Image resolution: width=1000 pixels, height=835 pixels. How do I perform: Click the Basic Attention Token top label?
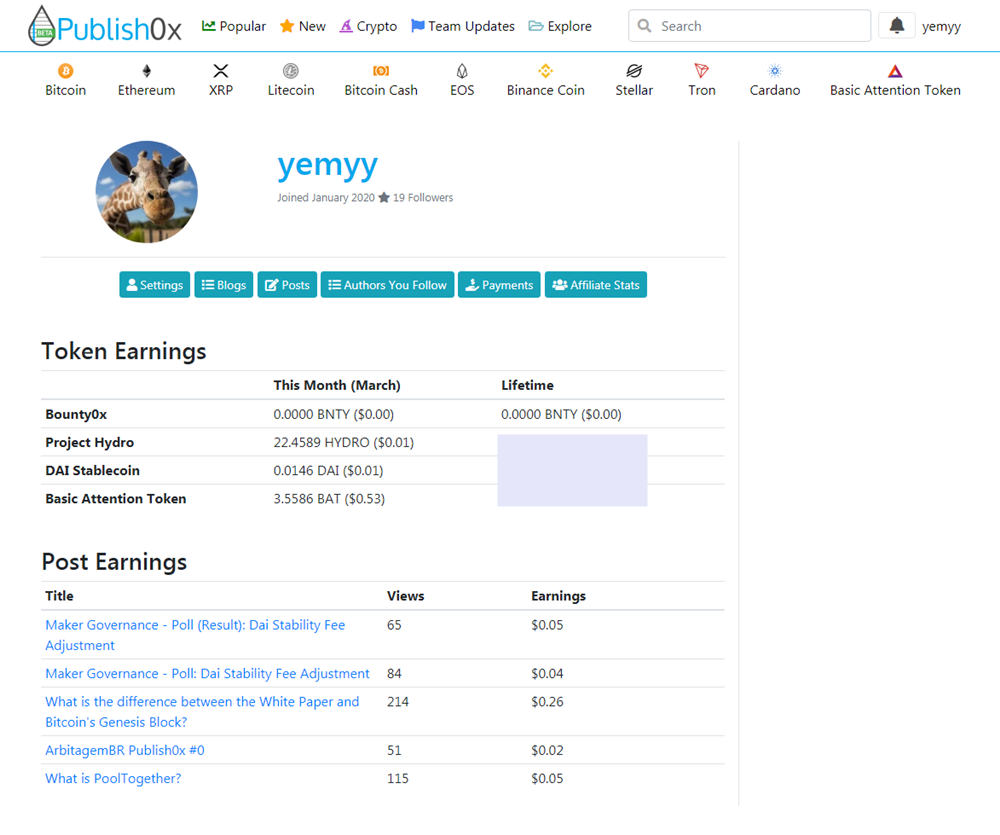tap(895, 90)
